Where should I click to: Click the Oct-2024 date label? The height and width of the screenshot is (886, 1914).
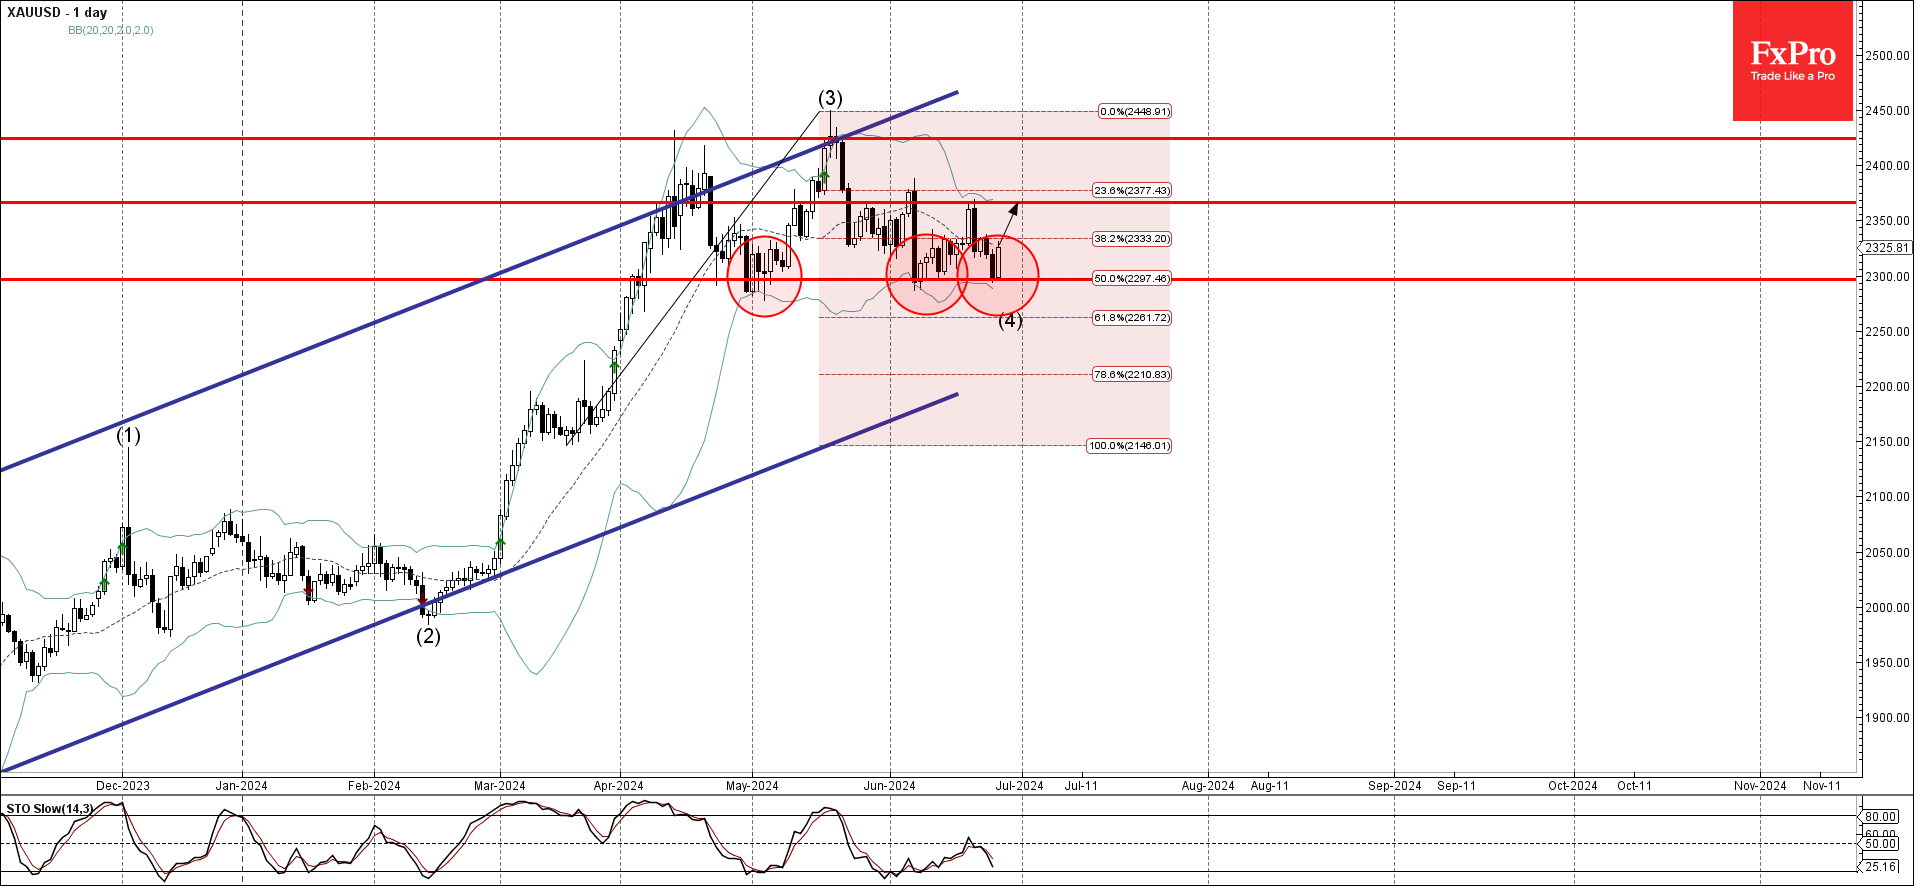(x=1573, y=786)
